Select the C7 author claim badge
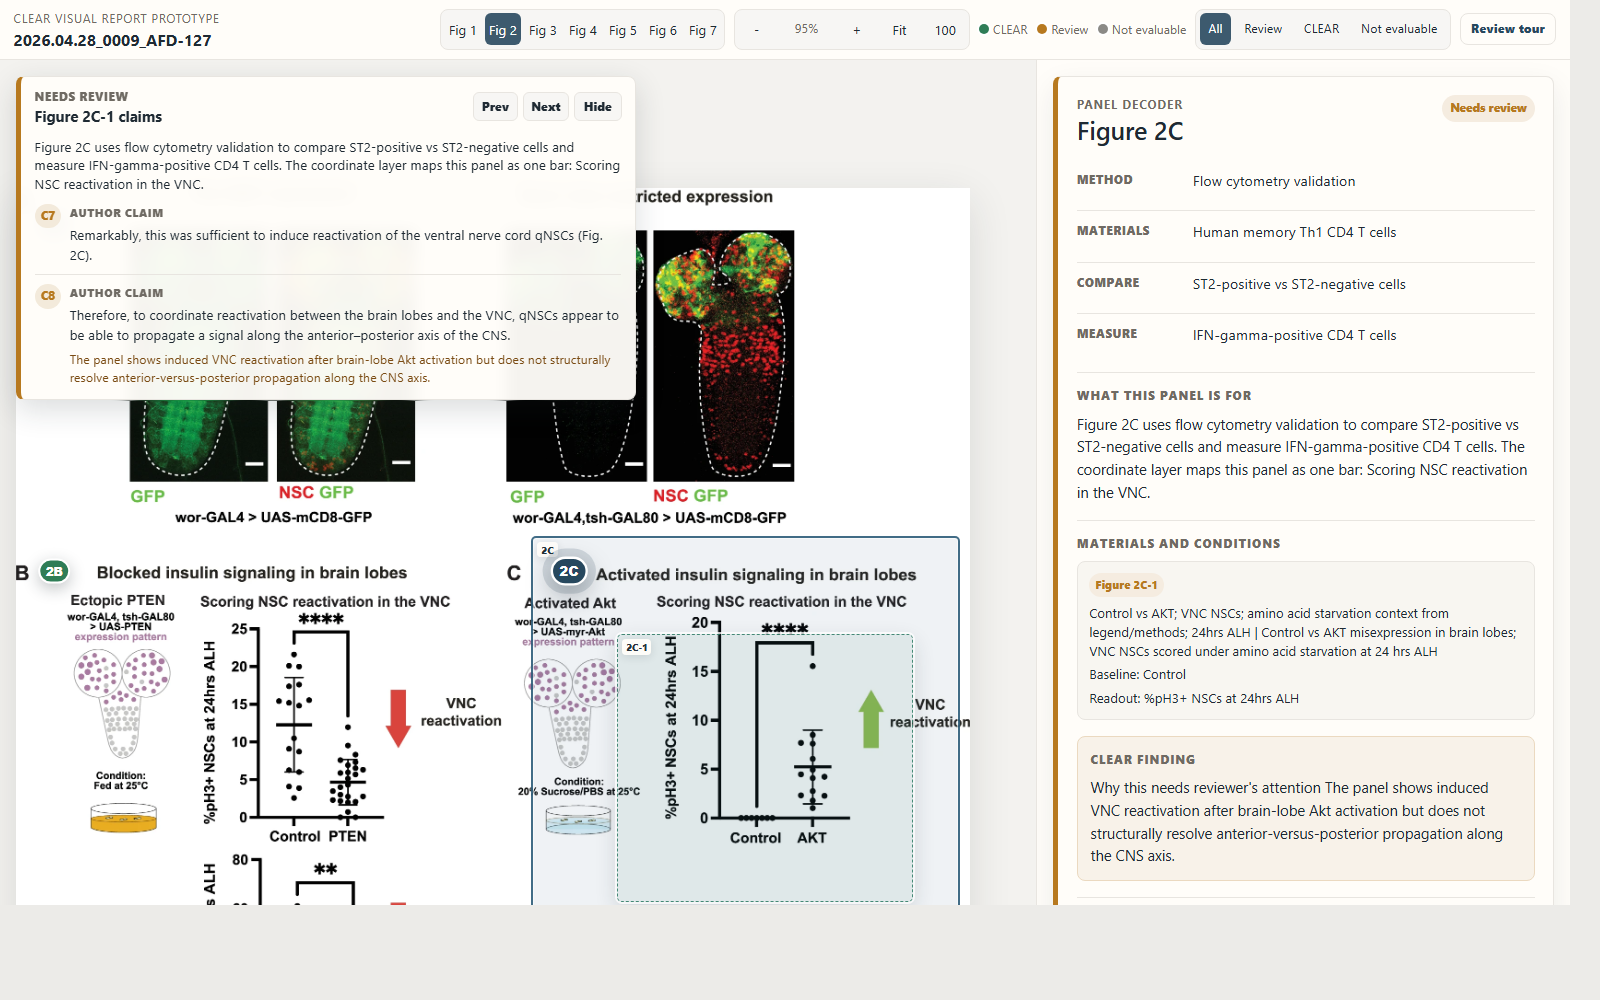 [47, 213]
